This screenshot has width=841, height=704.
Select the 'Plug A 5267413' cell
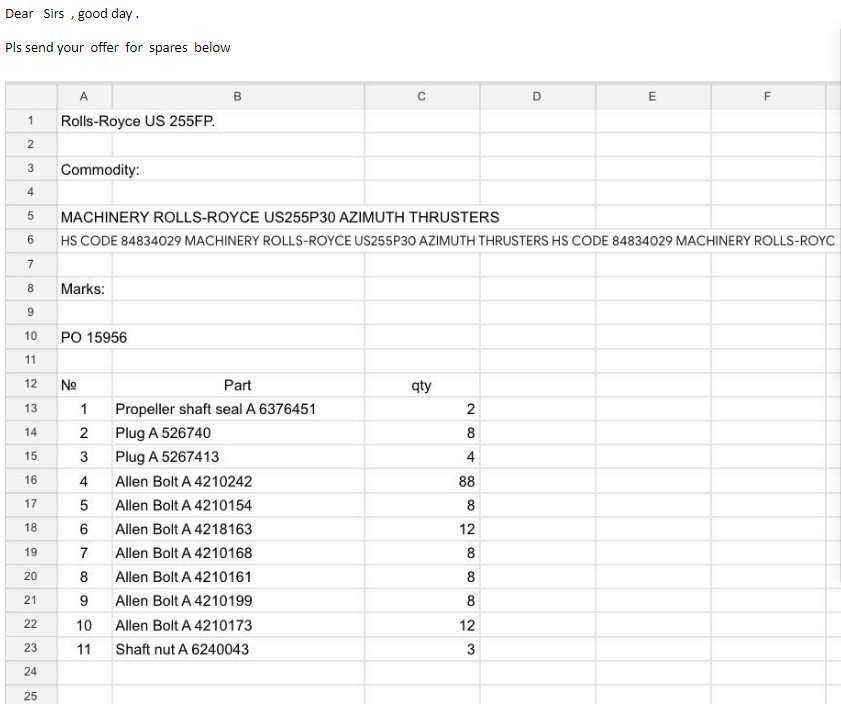pyautogui.click(x=167, y=457)
